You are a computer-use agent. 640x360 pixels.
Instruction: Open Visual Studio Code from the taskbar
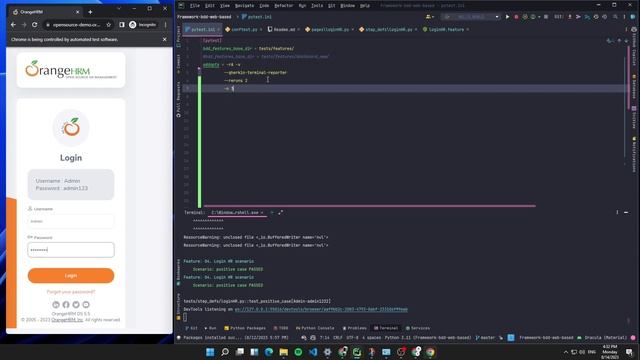313,352
